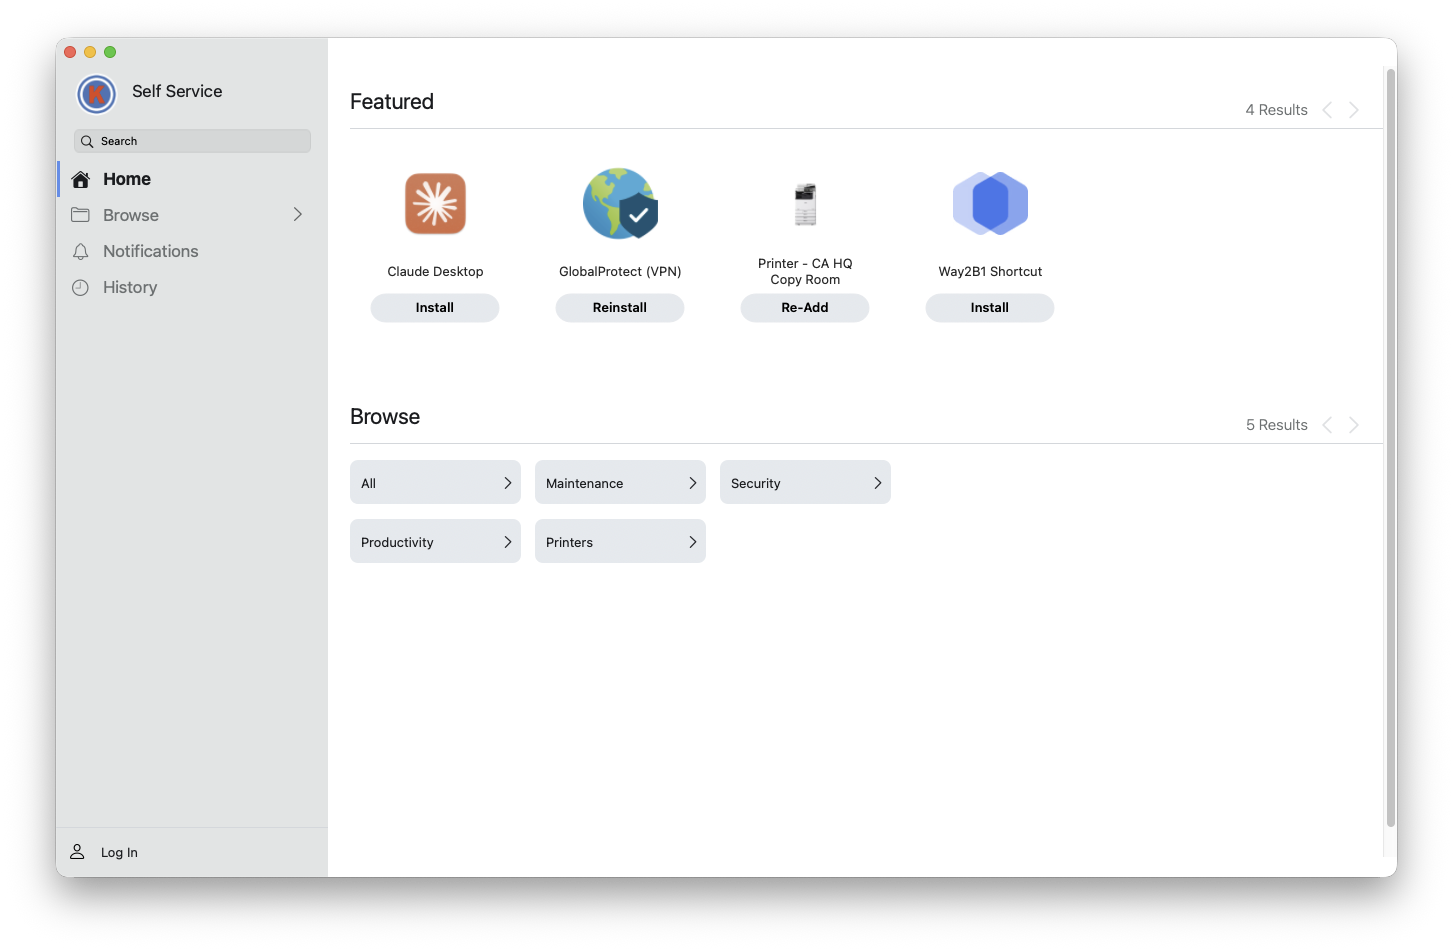
Task: Open the All category
Action: pos(435,482)
